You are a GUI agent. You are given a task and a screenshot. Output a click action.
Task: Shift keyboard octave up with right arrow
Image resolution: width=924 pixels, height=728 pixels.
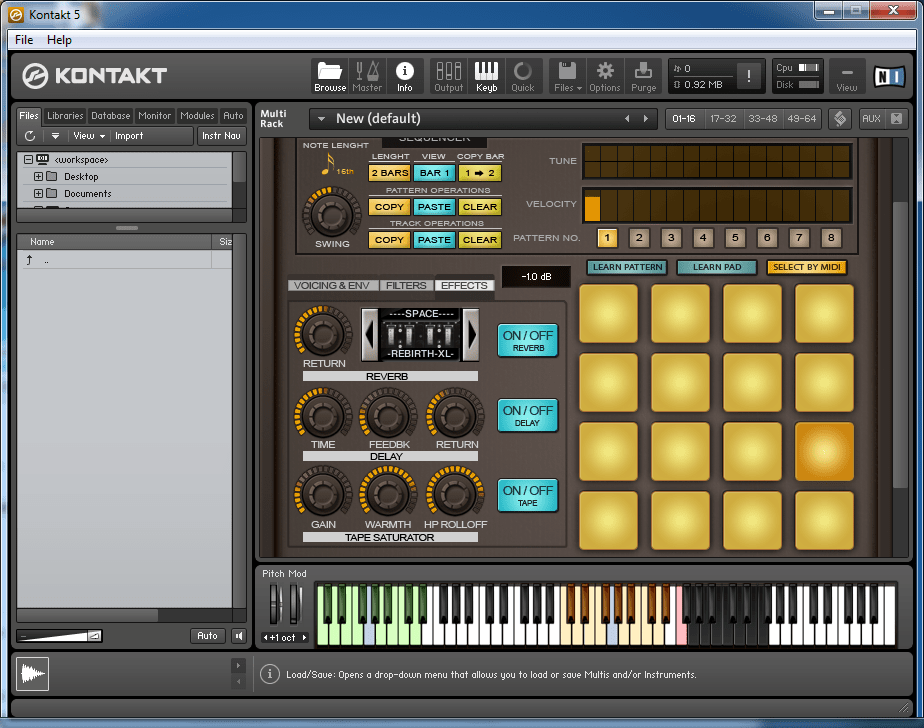tap(304, 637)
